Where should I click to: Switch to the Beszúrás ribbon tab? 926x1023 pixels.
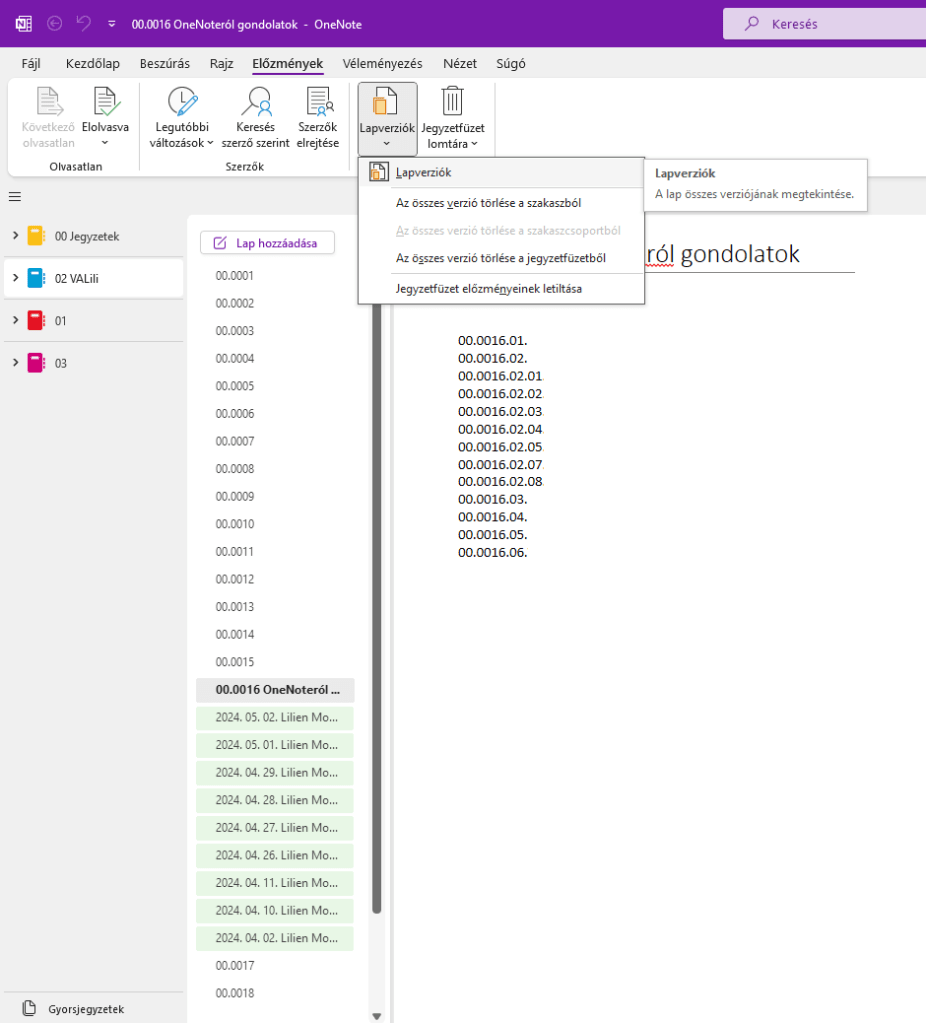[x=165, y=64]
